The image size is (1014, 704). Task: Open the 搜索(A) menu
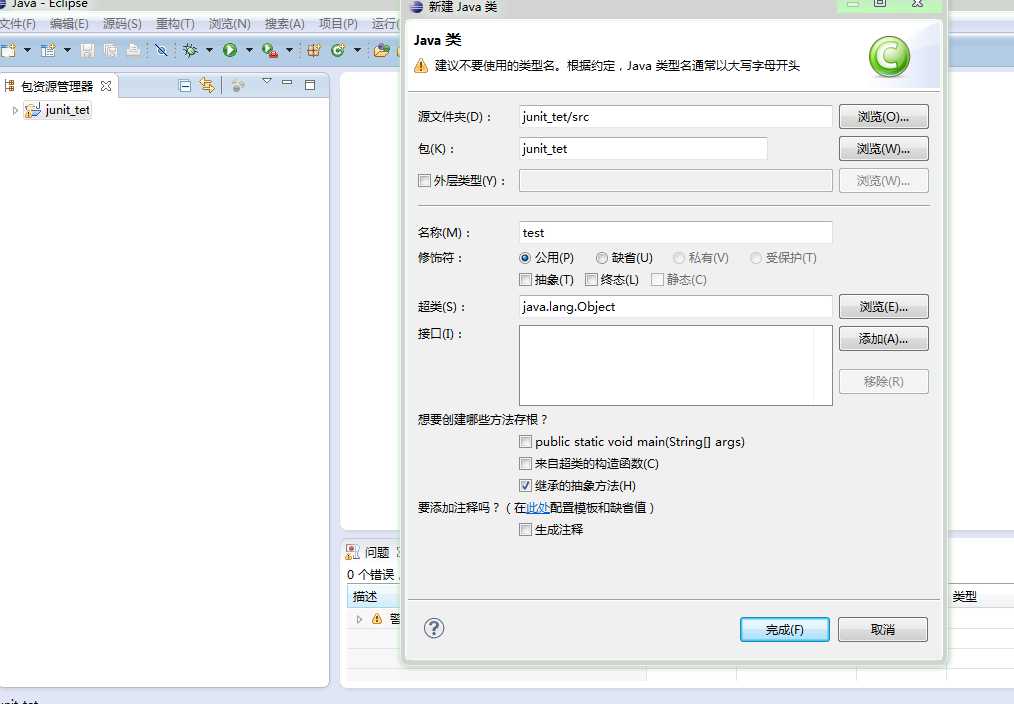(x=285, y=24)
